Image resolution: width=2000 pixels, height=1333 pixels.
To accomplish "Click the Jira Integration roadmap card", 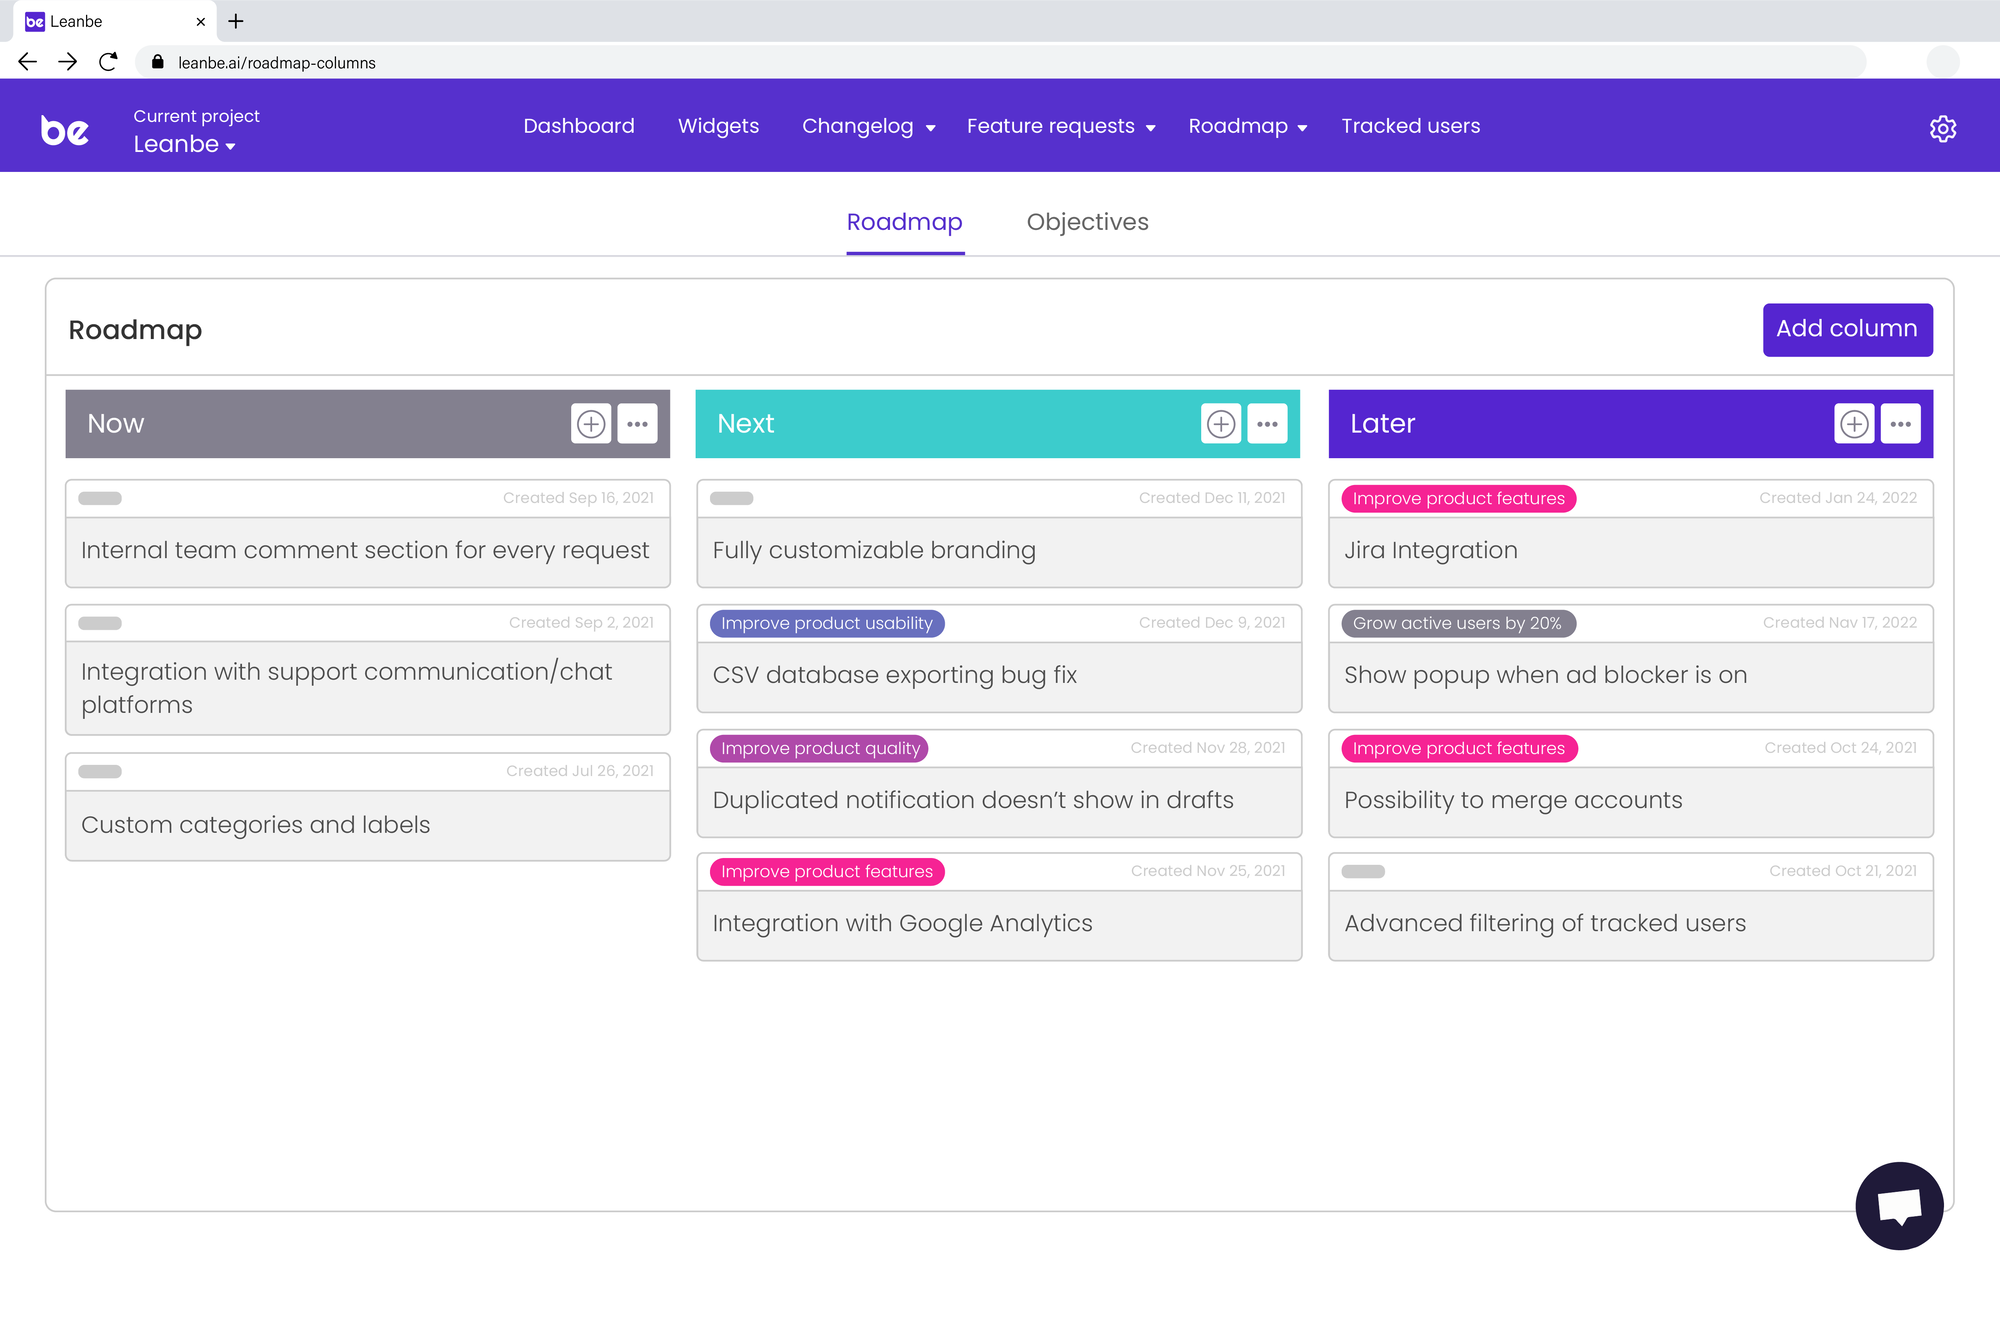I will pos(1630,550).
